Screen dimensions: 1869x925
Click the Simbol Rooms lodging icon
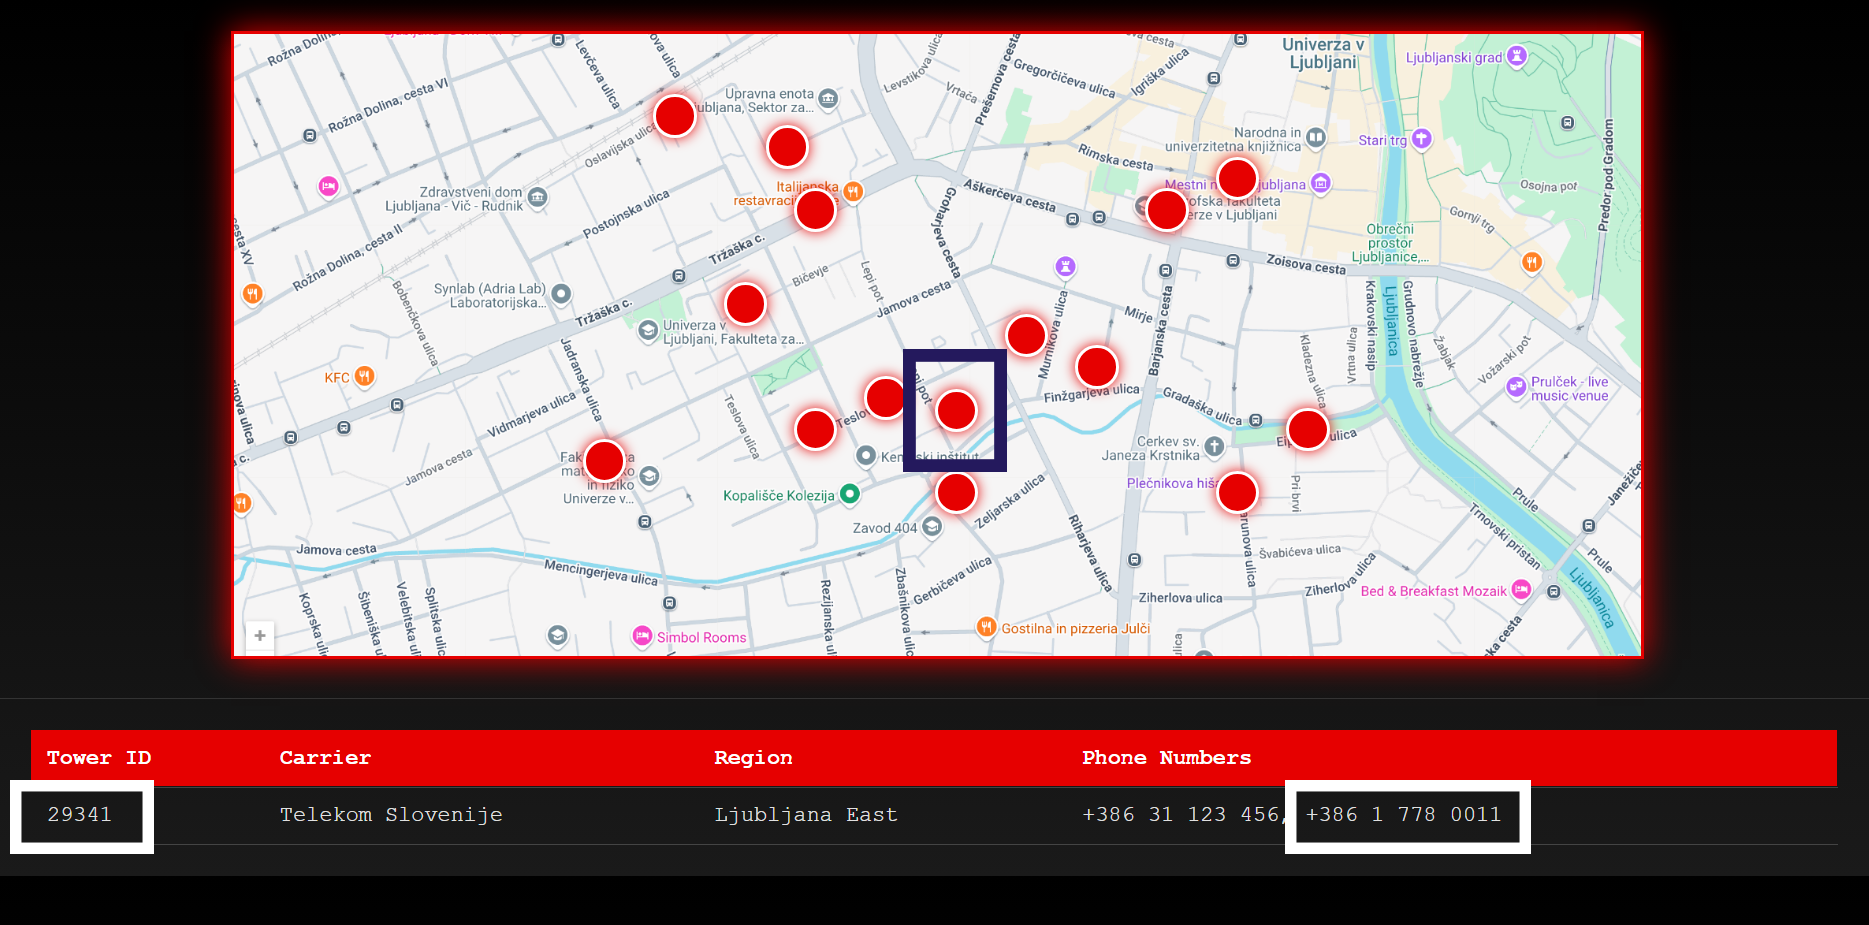click(642, 636)
